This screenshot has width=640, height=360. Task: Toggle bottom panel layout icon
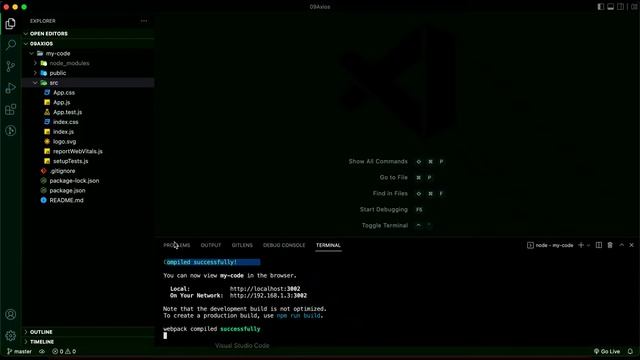click(x=611, y=7)
